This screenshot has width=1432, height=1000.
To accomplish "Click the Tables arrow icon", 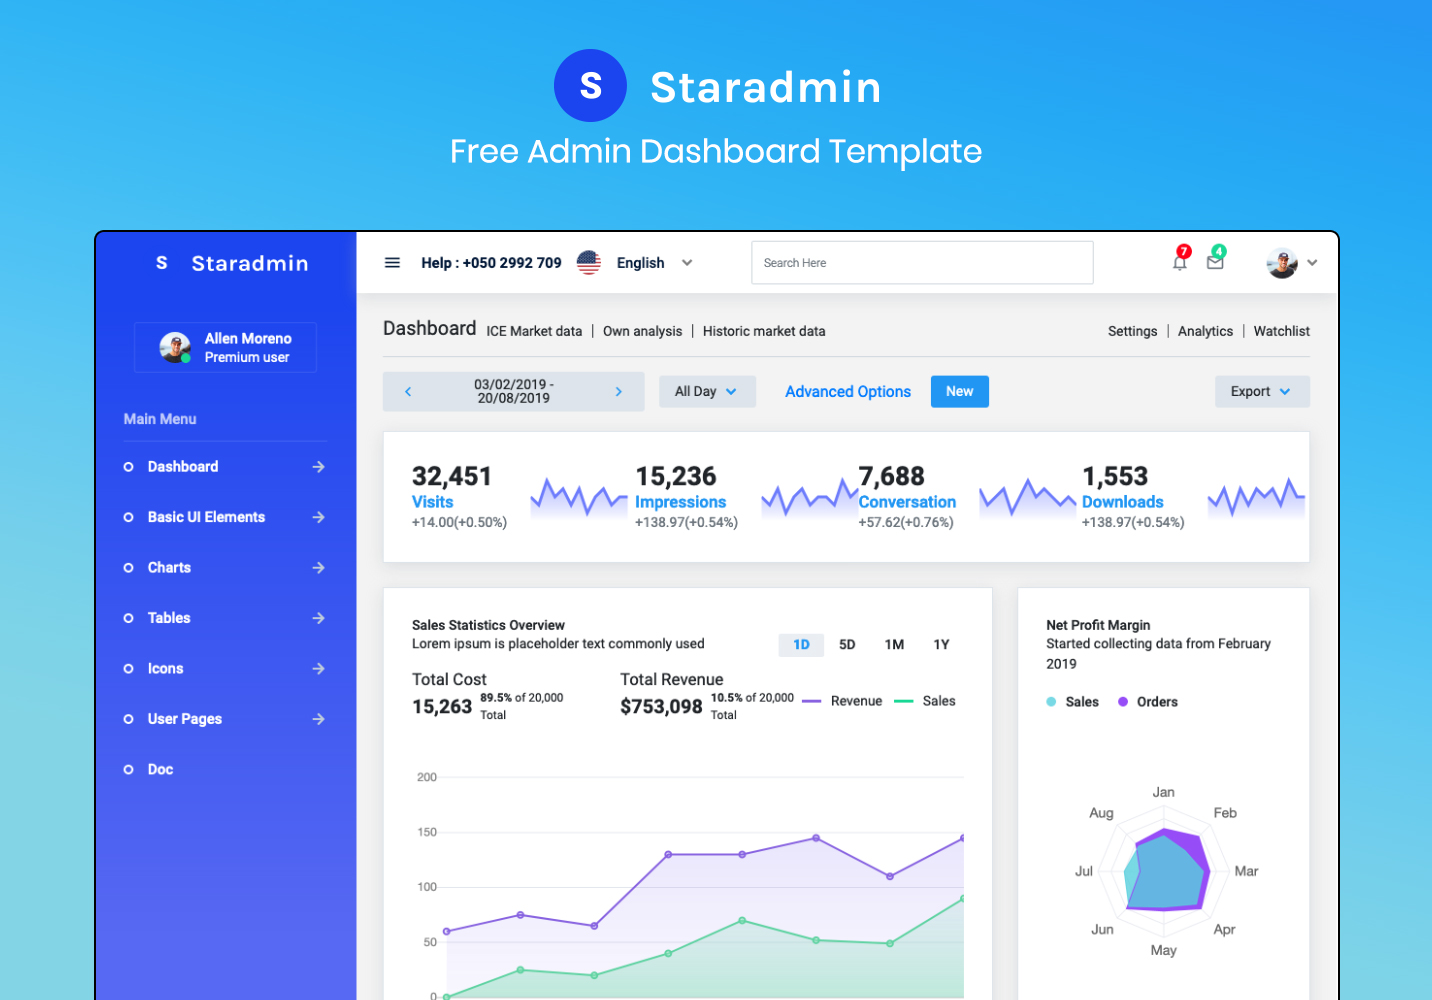I will tap(318, 618).
